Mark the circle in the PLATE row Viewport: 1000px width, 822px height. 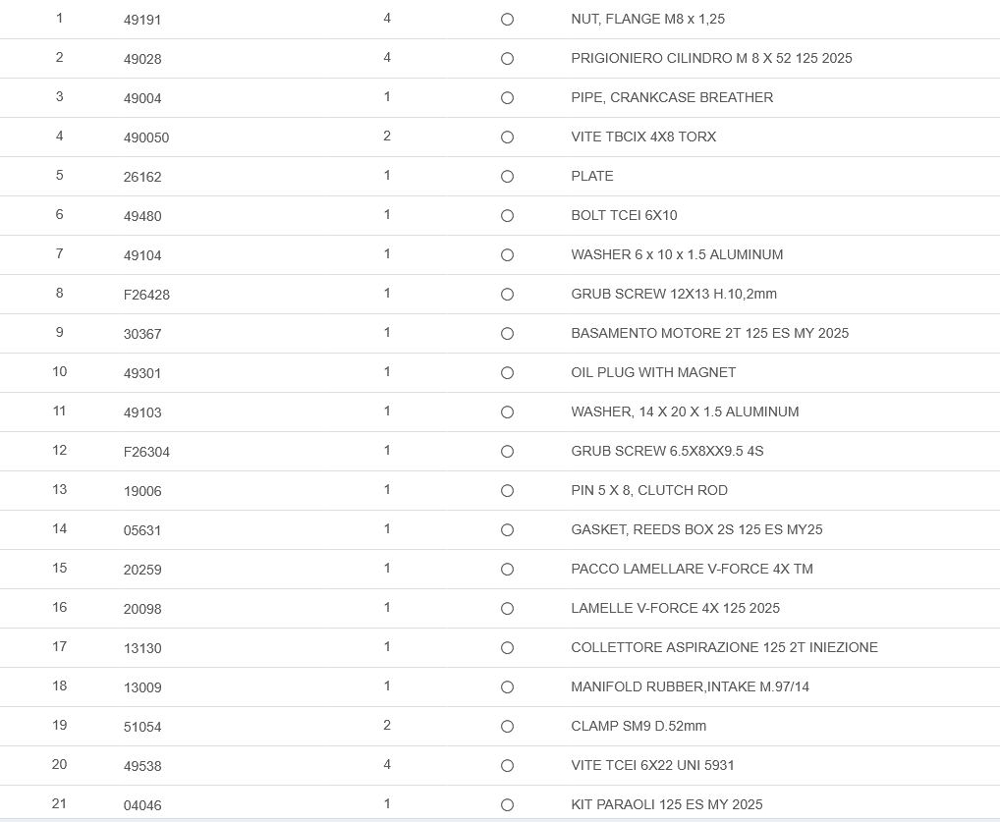[x=507, y=177]
